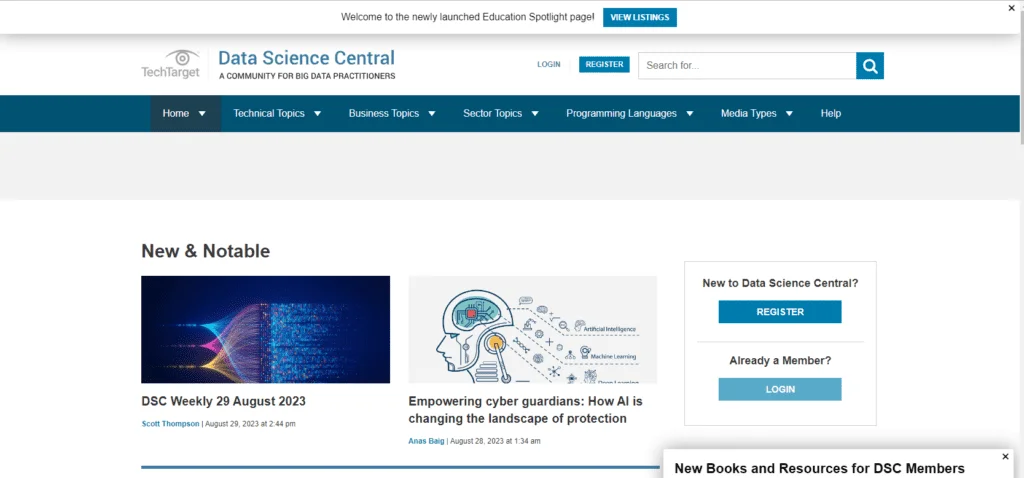
Task: Expand the Technical Topics dropdown arrow
Action: (317, 114)
